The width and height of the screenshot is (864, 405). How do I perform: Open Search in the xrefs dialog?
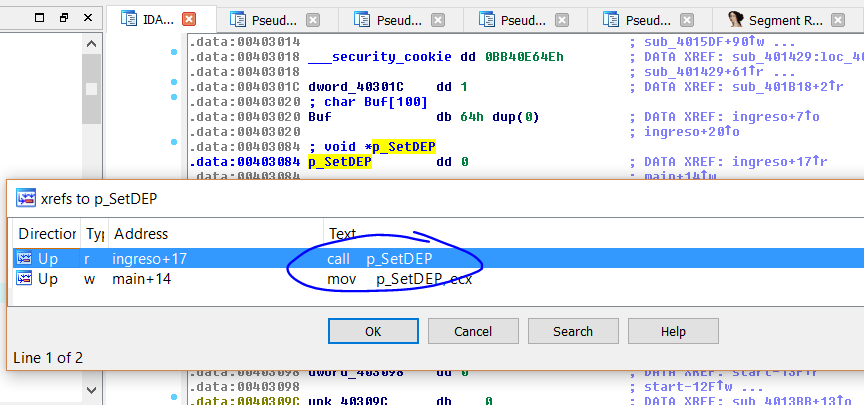(573, 331)
